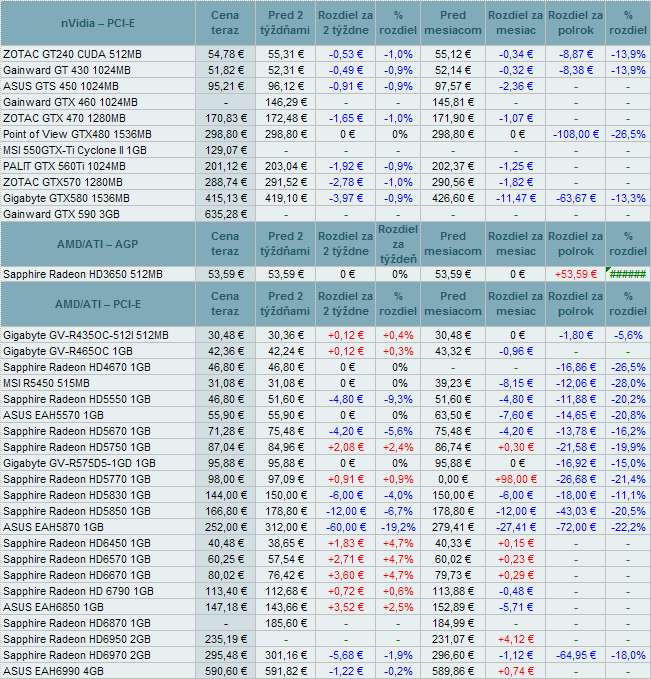This screenshot has width=651, height=679.
Task: Select the -60,00 € two-week difference cell
Action: (346, 528)
